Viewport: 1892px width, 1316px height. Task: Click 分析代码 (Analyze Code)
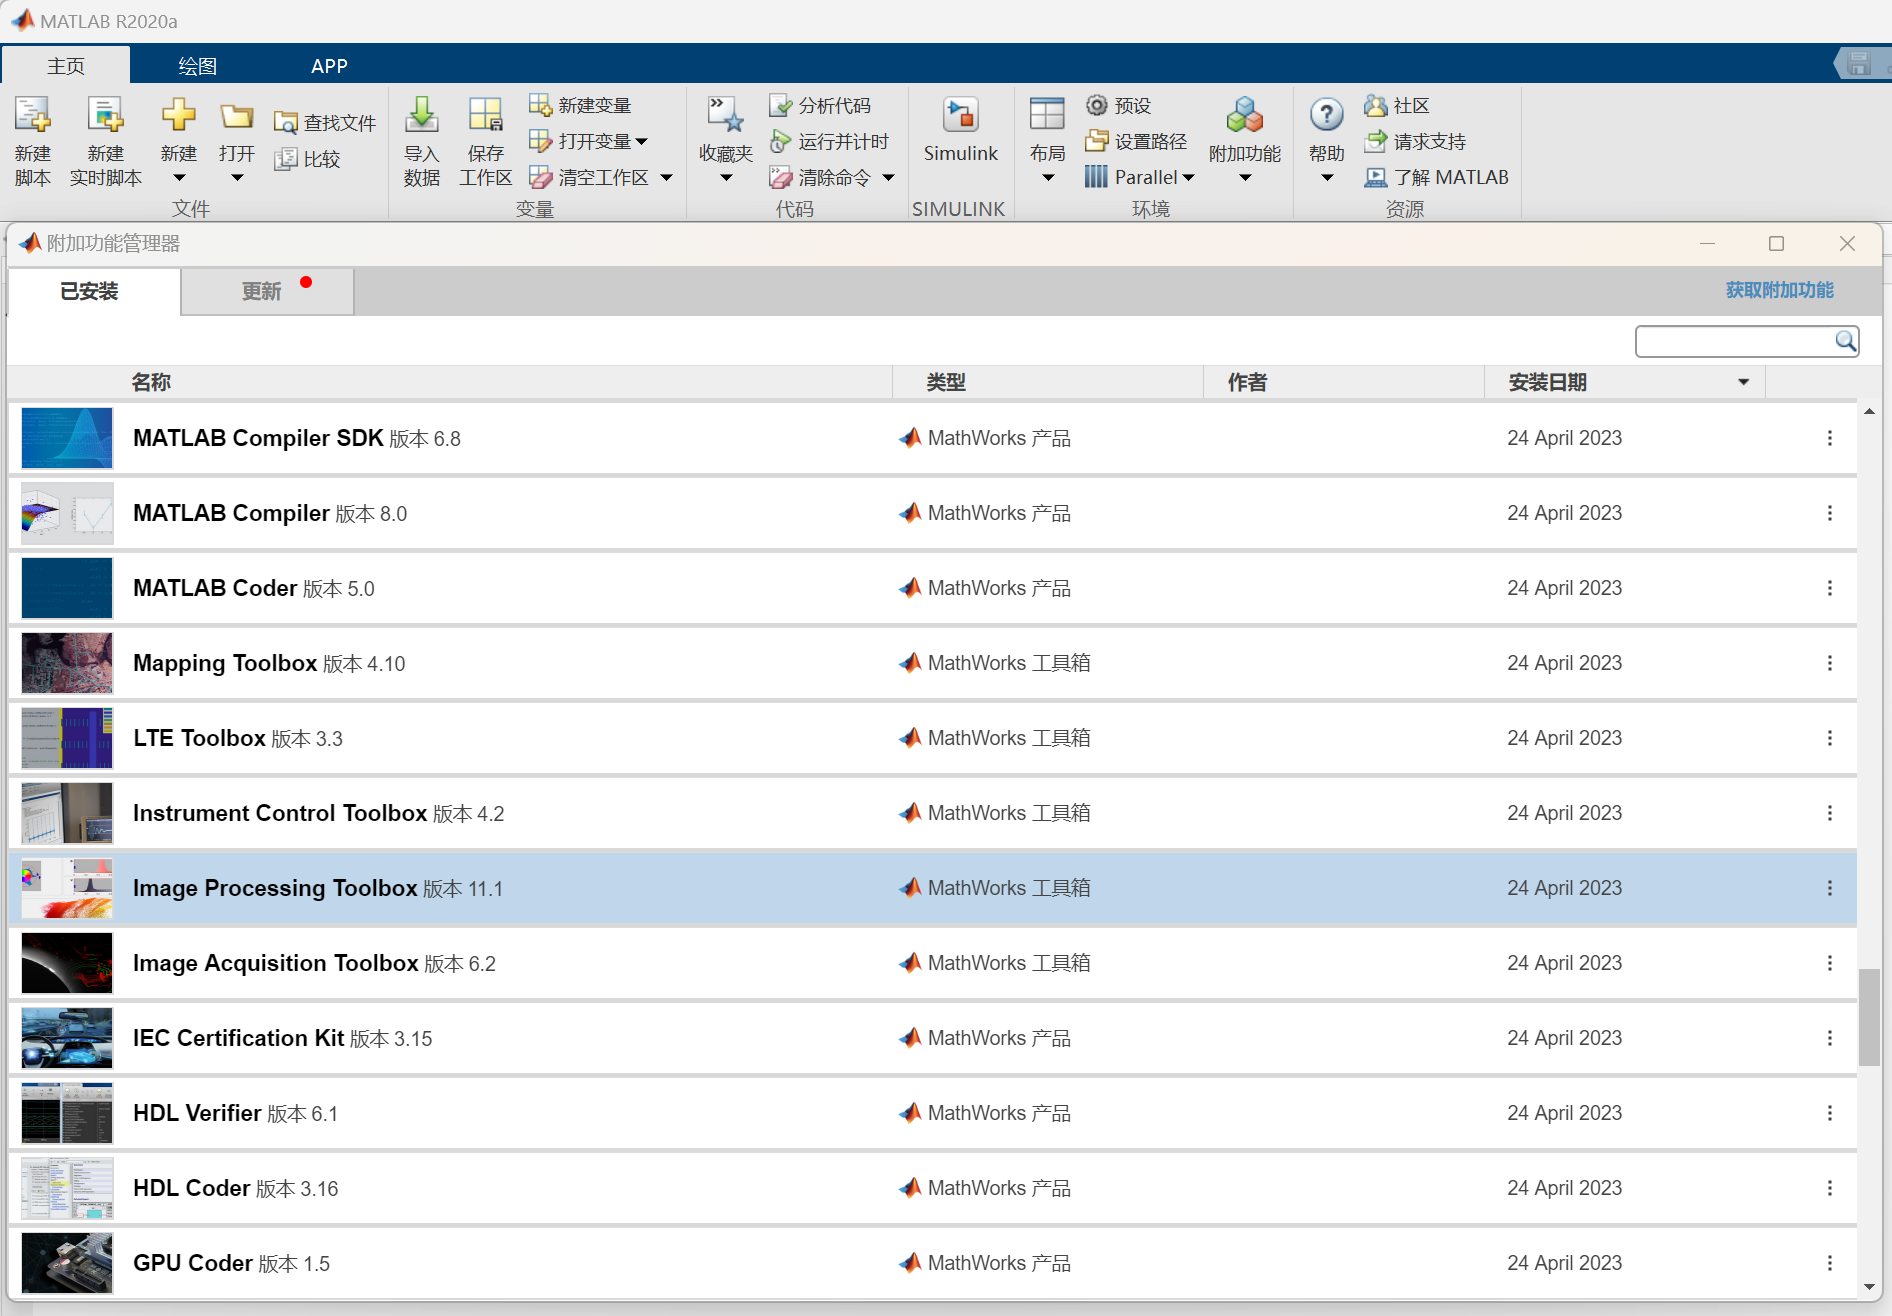point(820,105)
